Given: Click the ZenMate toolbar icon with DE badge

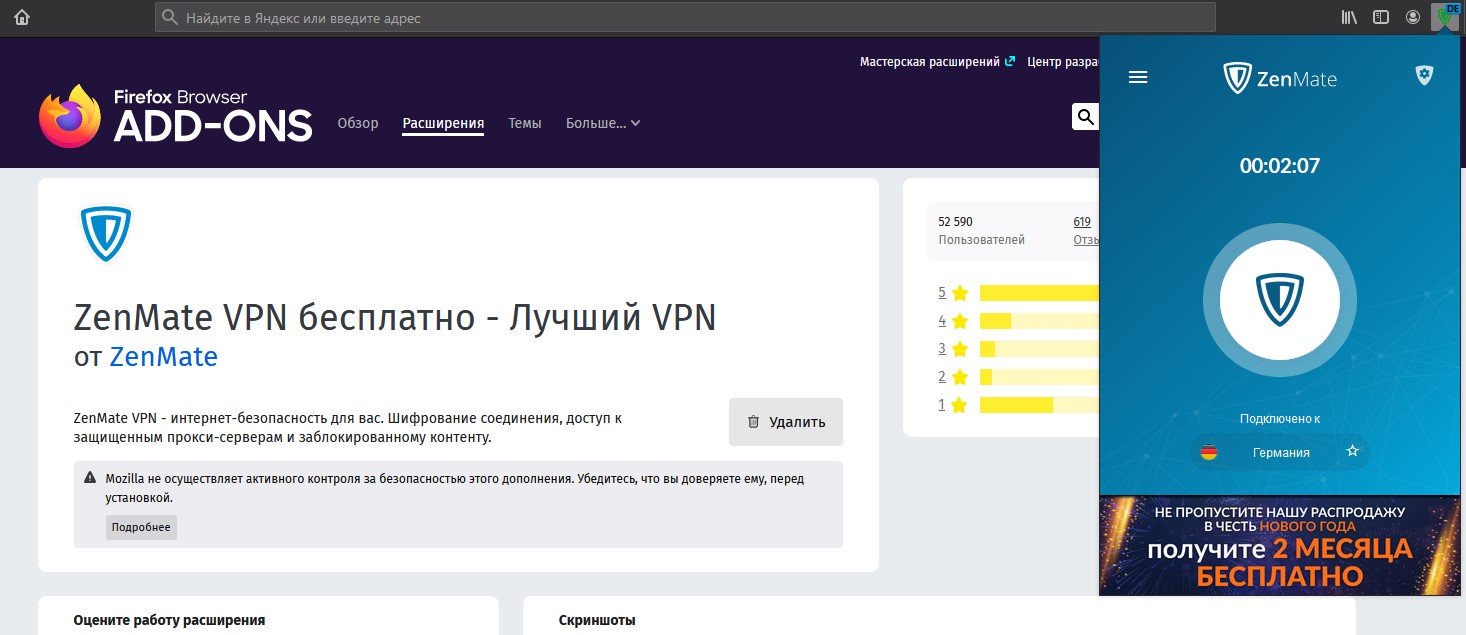Looking at the screenshot, I should point(1446,17).
